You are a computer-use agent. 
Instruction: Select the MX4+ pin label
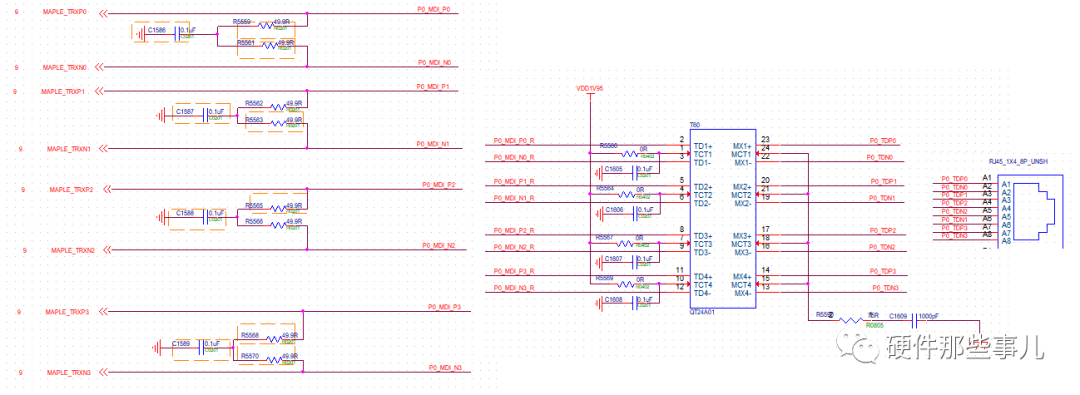[x=742, y=276]
